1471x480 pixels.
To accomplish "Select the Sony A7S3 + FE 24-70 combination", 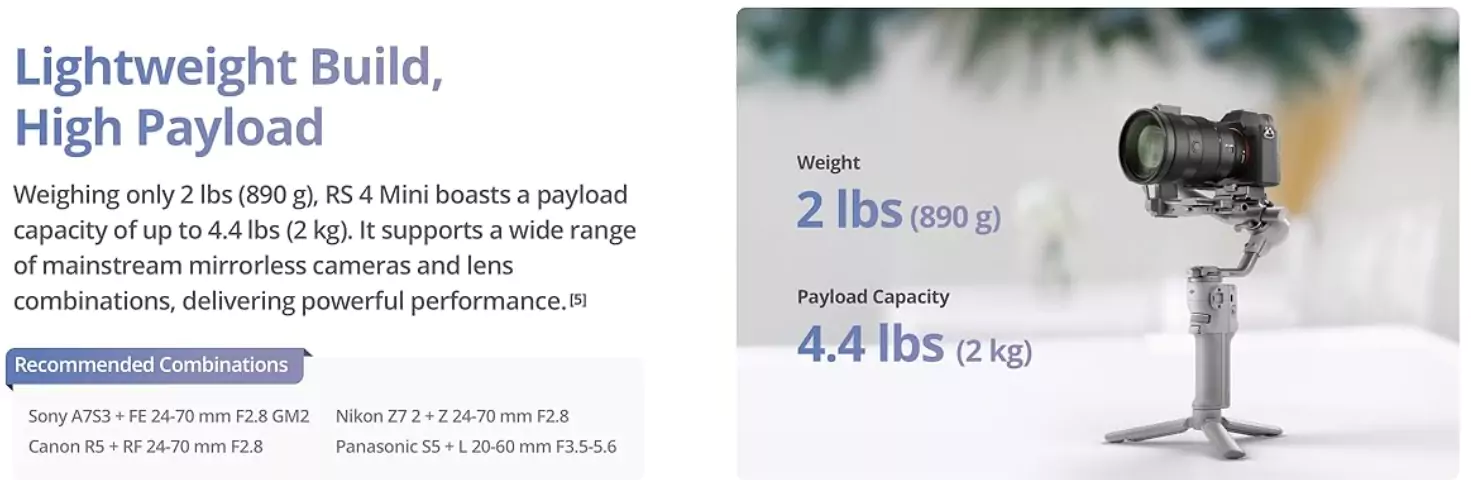I will click(x=168, y=416).
